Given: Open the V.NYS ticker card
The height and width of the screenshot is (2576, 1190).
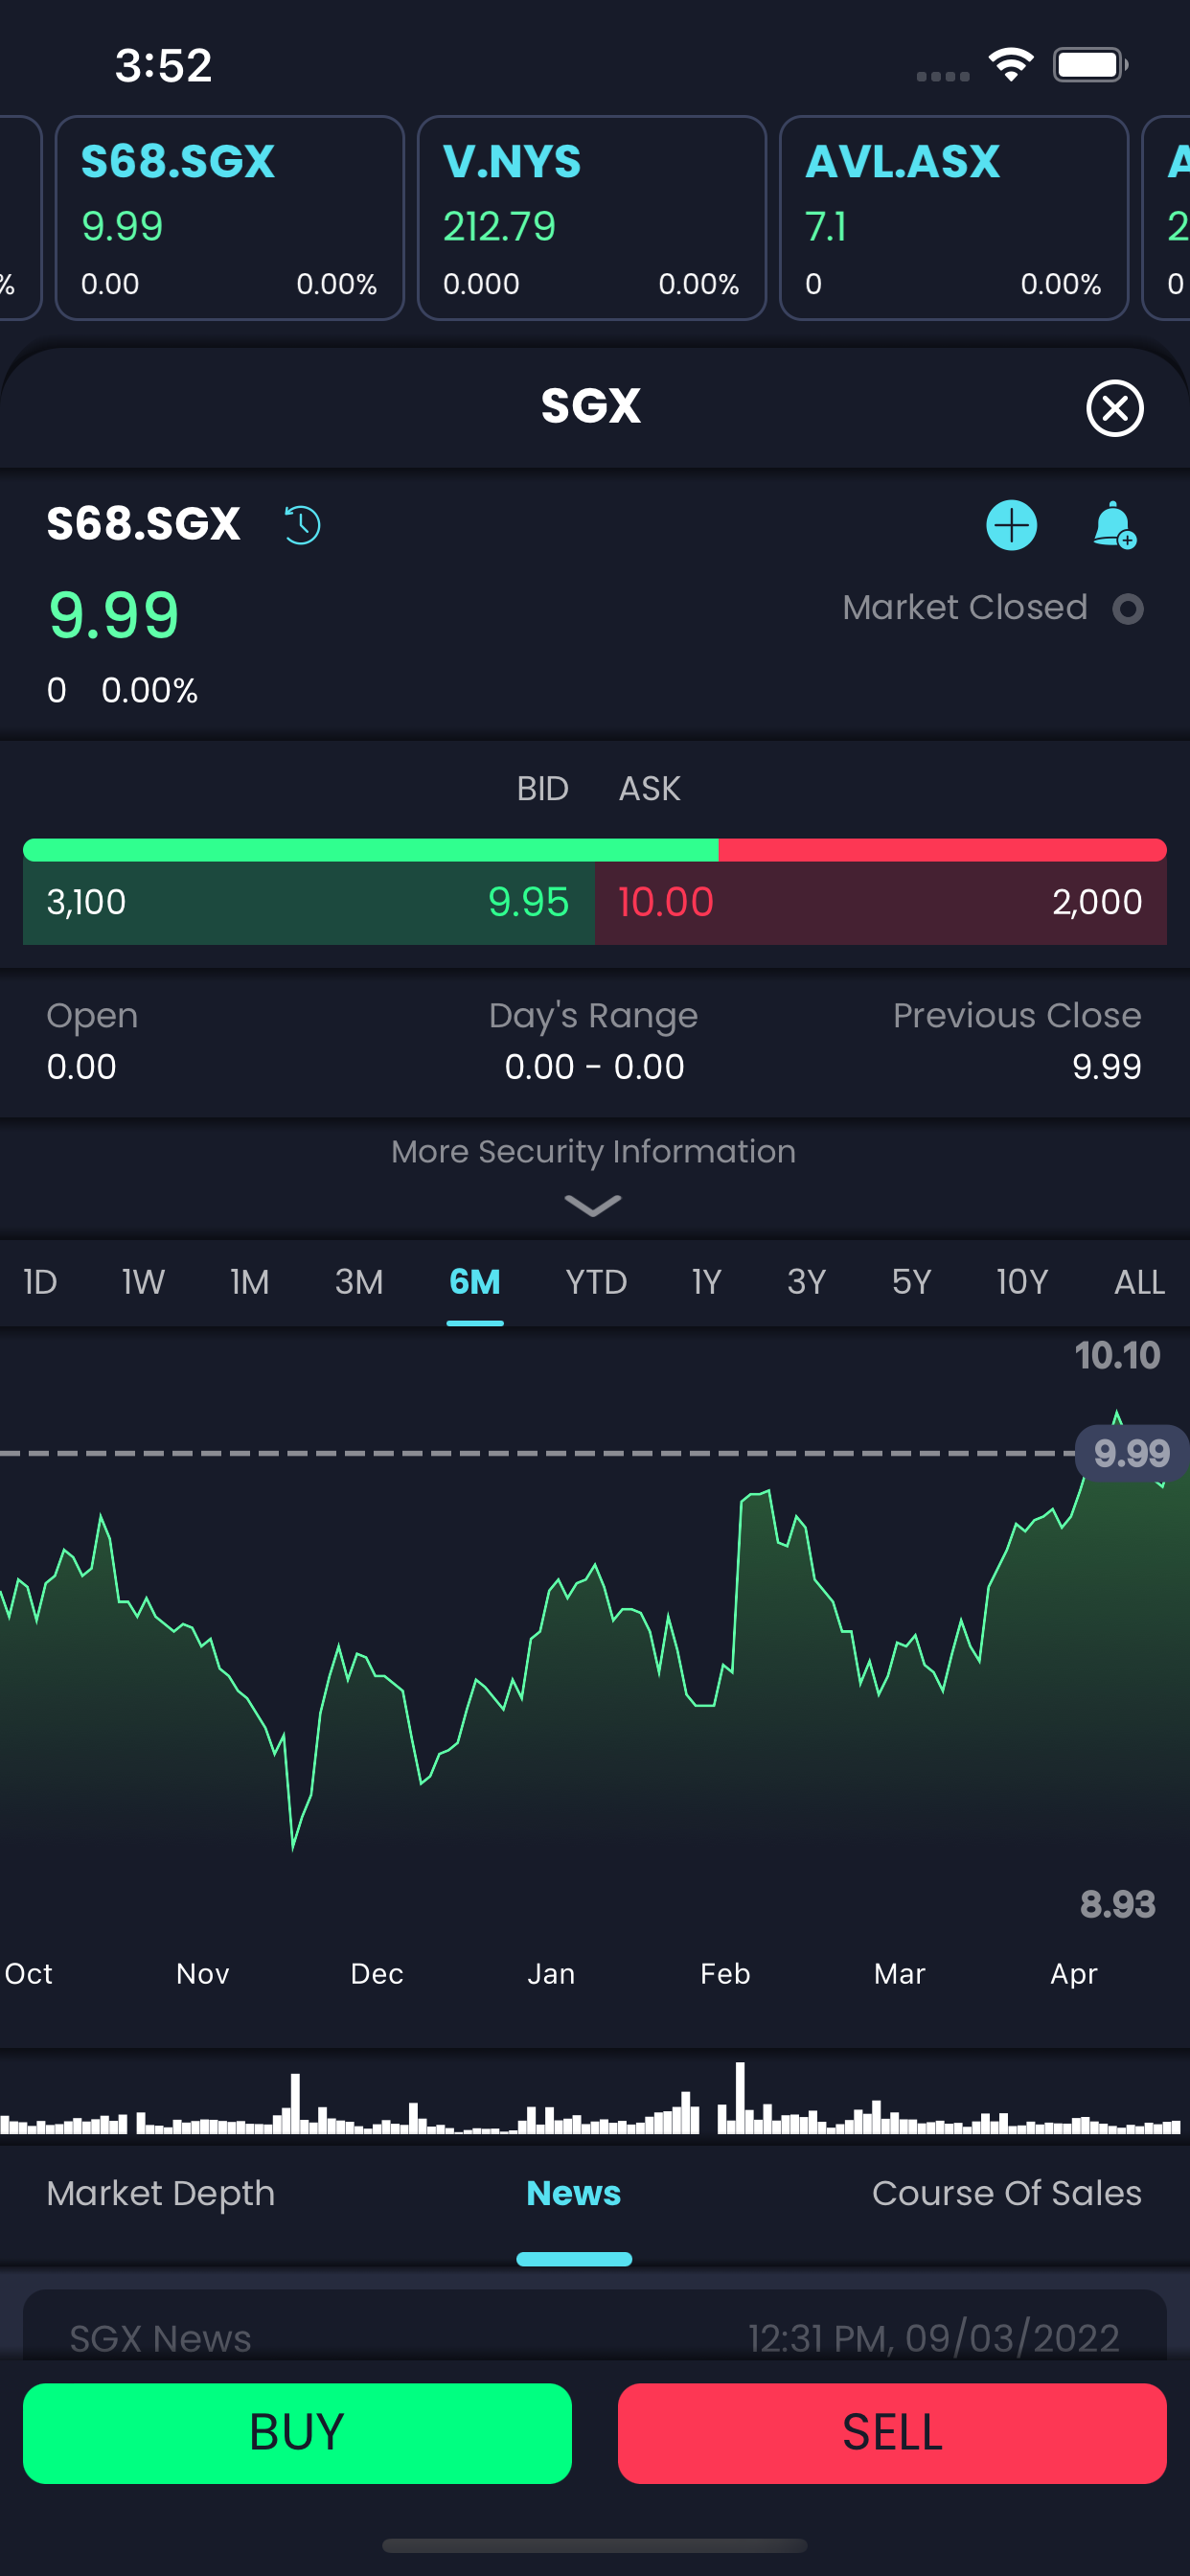Looking at the screenshot, I should point(591,218).
